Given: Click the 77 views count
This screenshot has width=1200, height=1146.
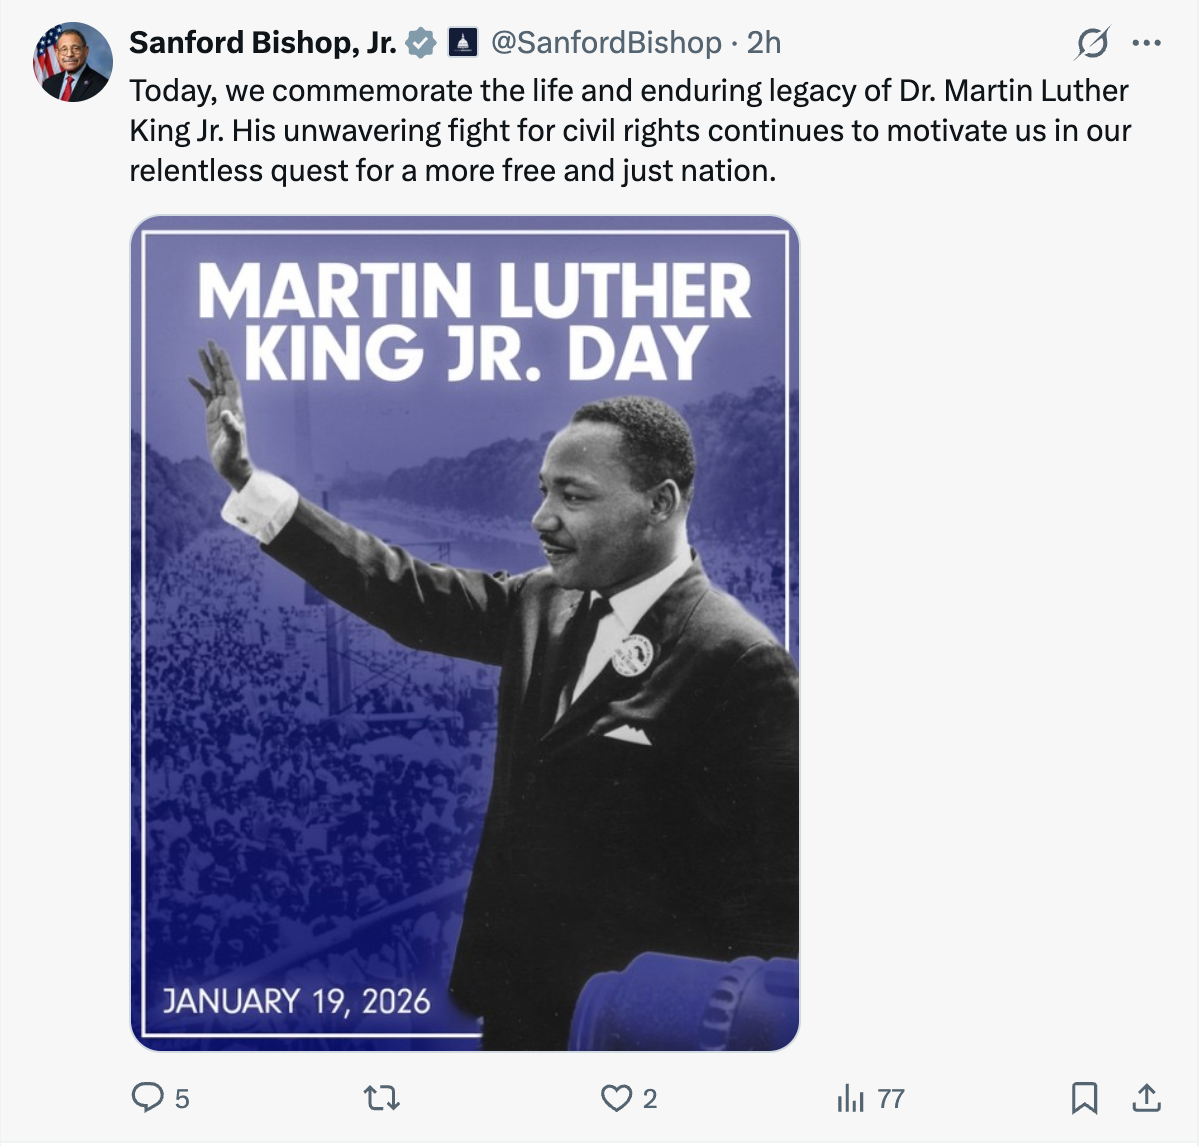Looking at the screenshot, I should coord(891,1100).
